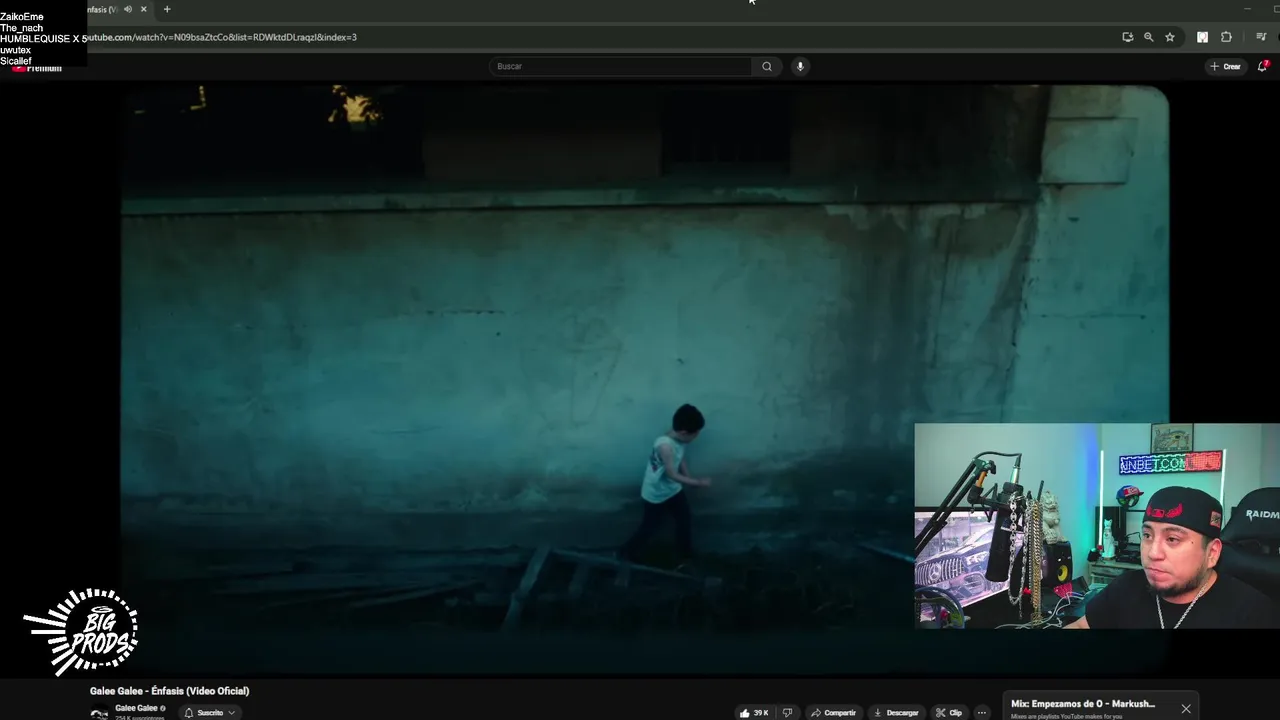Bookmark this page with the star icon
1280x720 pixels.
[1170, 37]
